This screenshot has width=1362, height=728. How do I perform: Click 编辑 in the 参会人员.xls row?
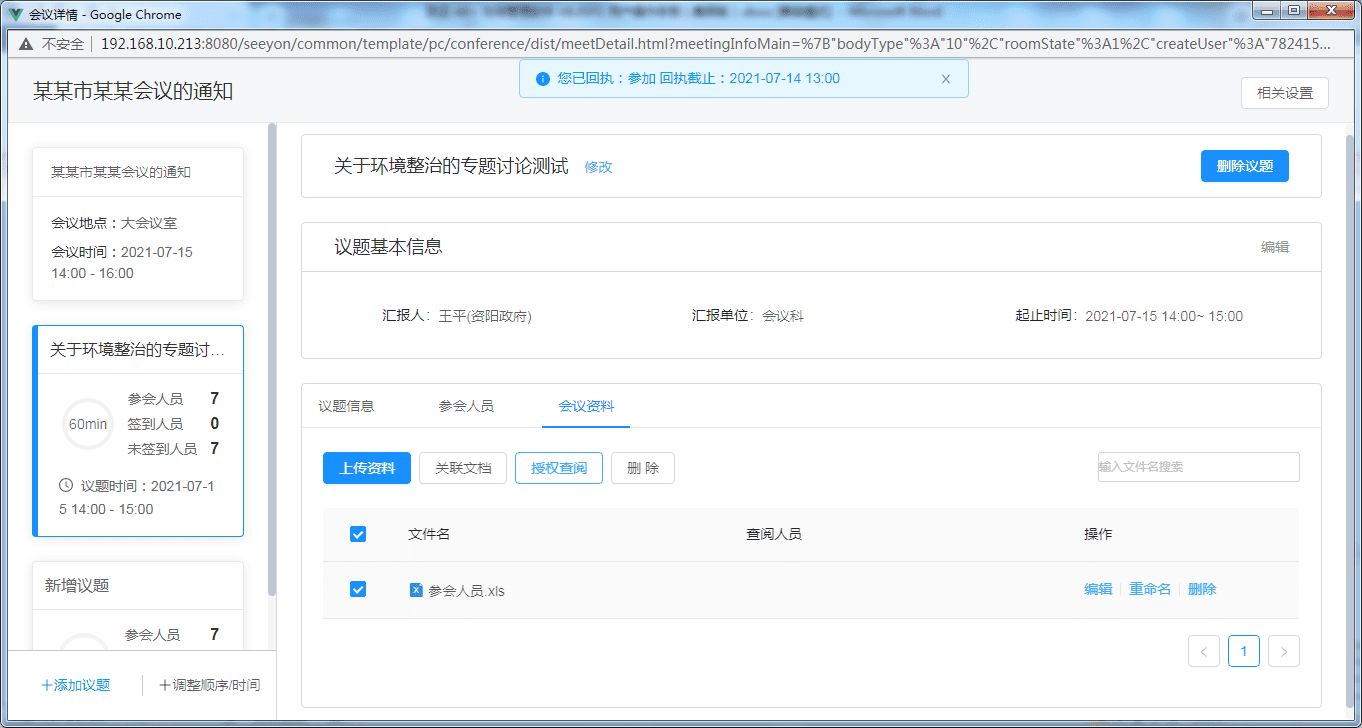[1098, 590]
